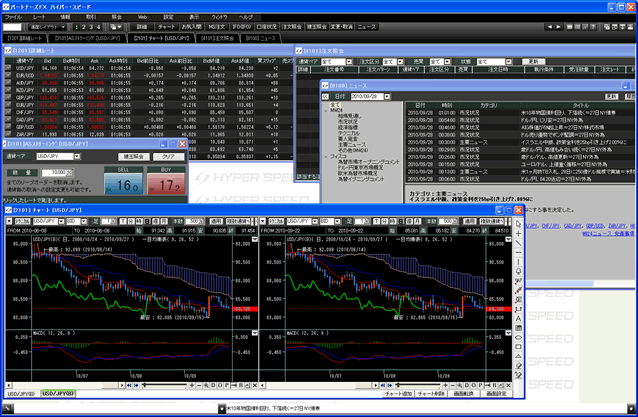Open the 画面レイアウト layout dropdown
This screenshot has width=638, height=417.
tap(47, 27)
